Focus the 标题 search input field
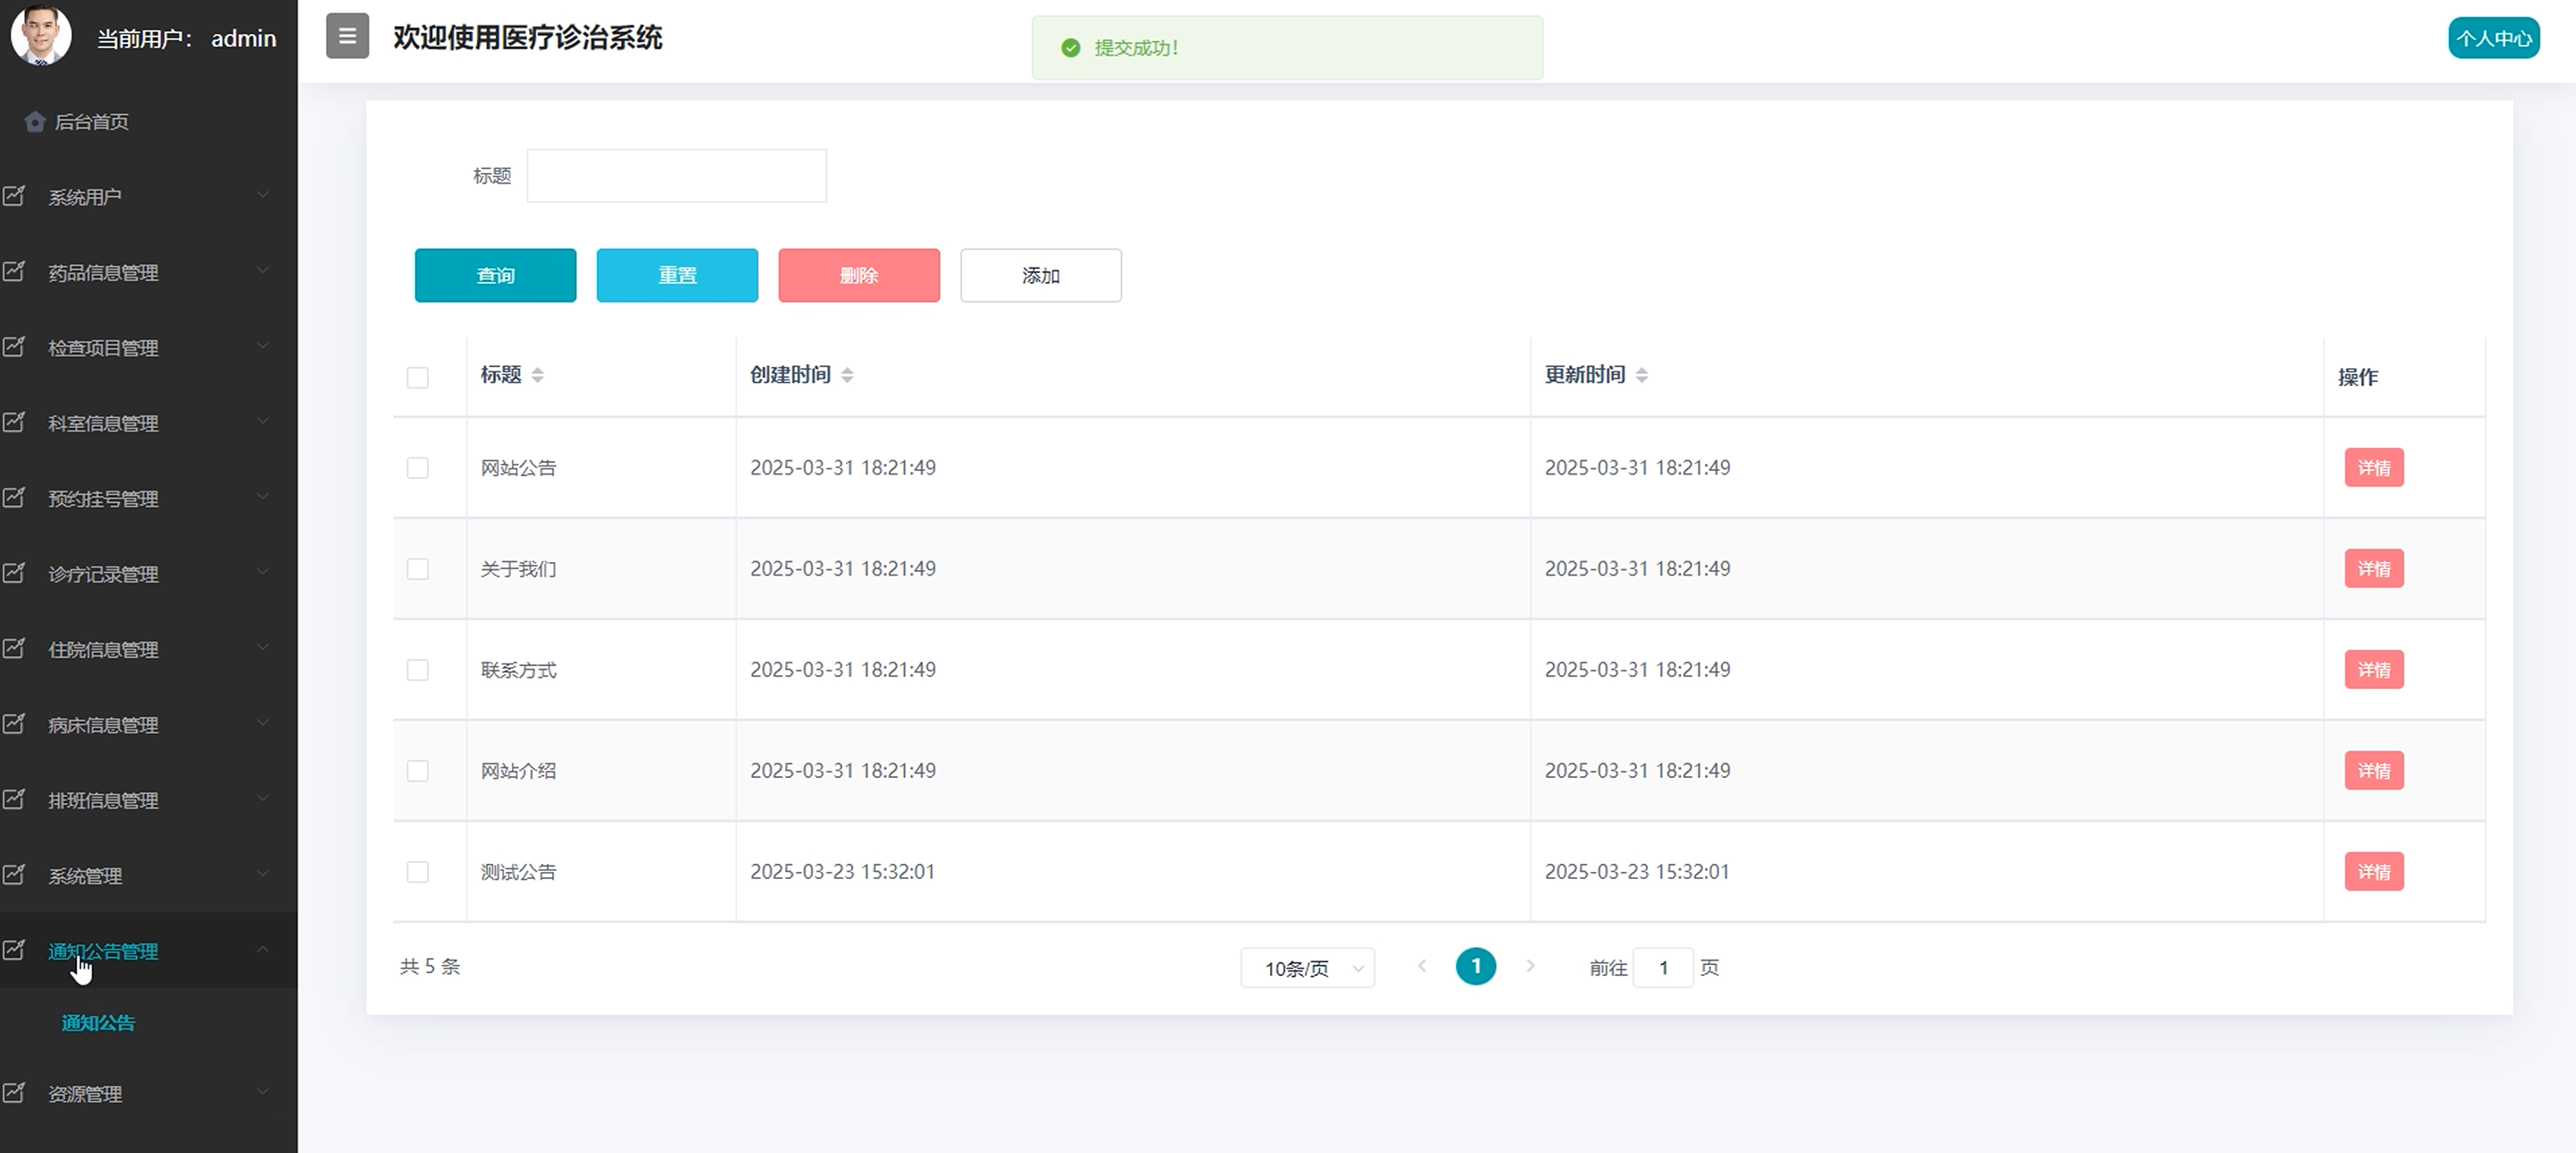Image resolution: width=2576 pixels, height=1153 pixels. pos(676,176)
